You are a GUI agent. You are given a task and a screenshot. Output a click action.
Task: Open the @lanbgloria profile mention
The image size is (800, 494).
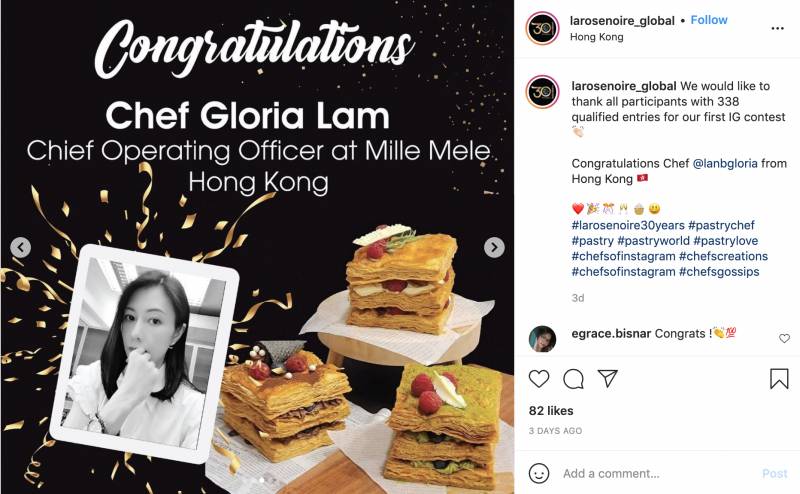pyautogui.click(x=729, y=163)
